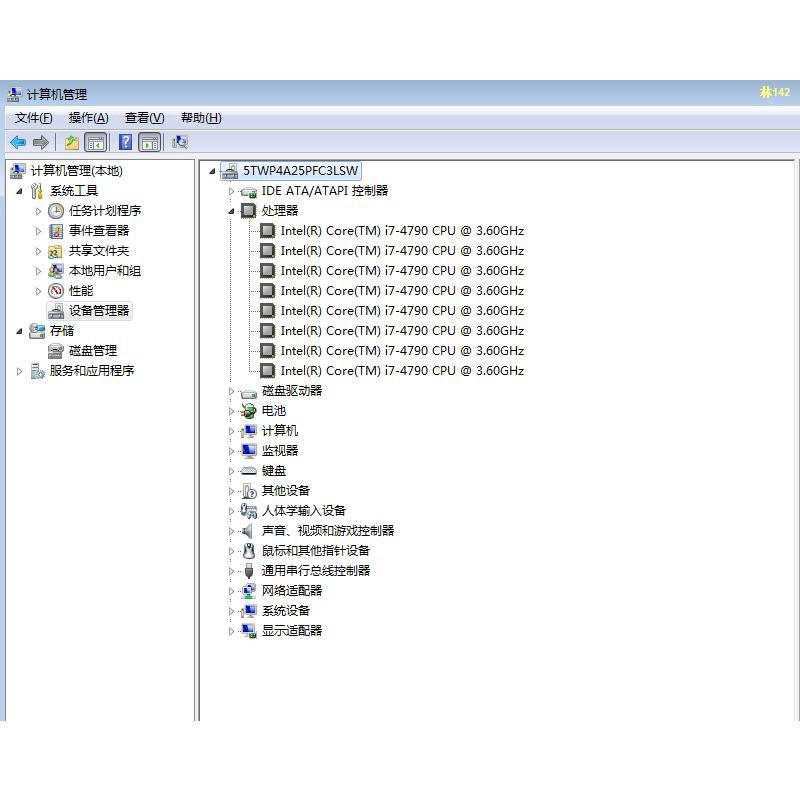Open the 文件(F) menu
800x800 pixels.
[x=33, y=118]
